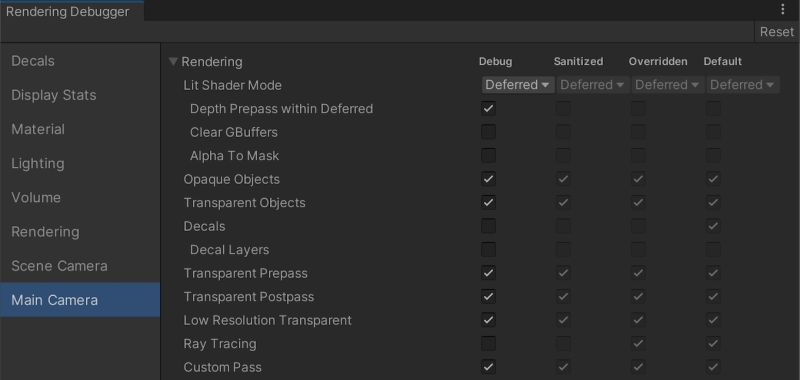800x380 pixels.
Task: Uncheck Debug Transparent Objects
Action: tap(488, 202)
